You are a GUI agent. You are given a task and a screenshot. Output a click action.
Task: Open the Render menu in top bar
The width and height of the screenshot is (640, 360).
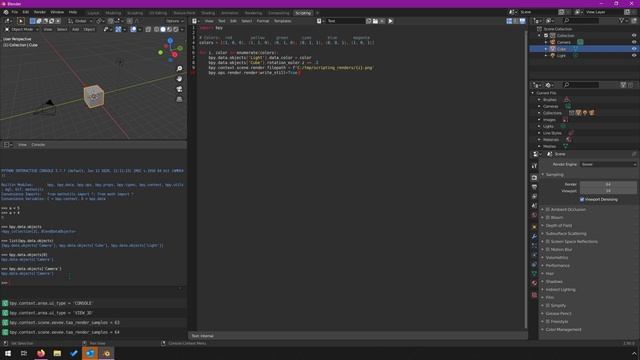tap(40, 12)
